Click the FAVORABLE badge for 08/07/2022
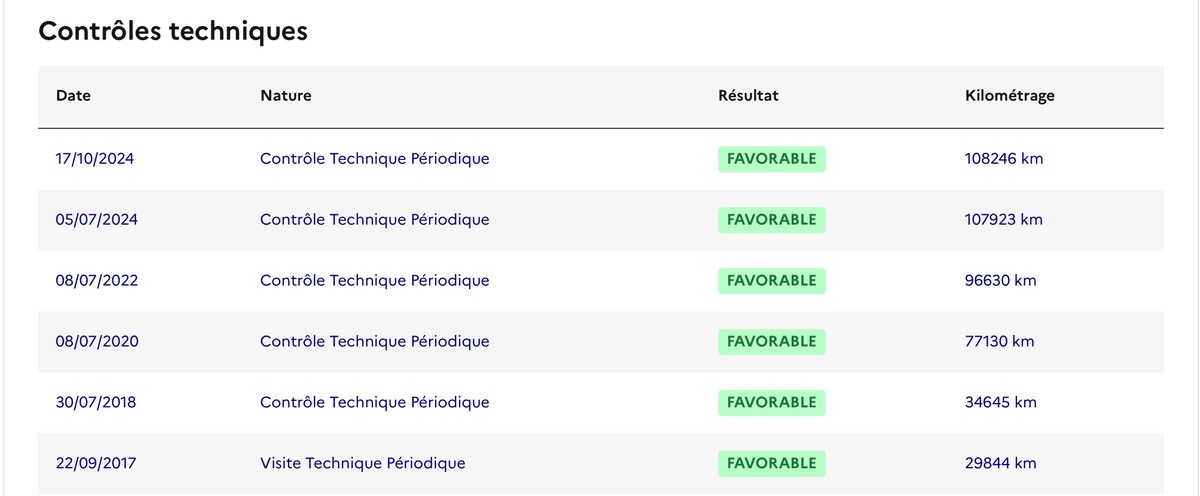1200x496 pixels. point(771,281)
